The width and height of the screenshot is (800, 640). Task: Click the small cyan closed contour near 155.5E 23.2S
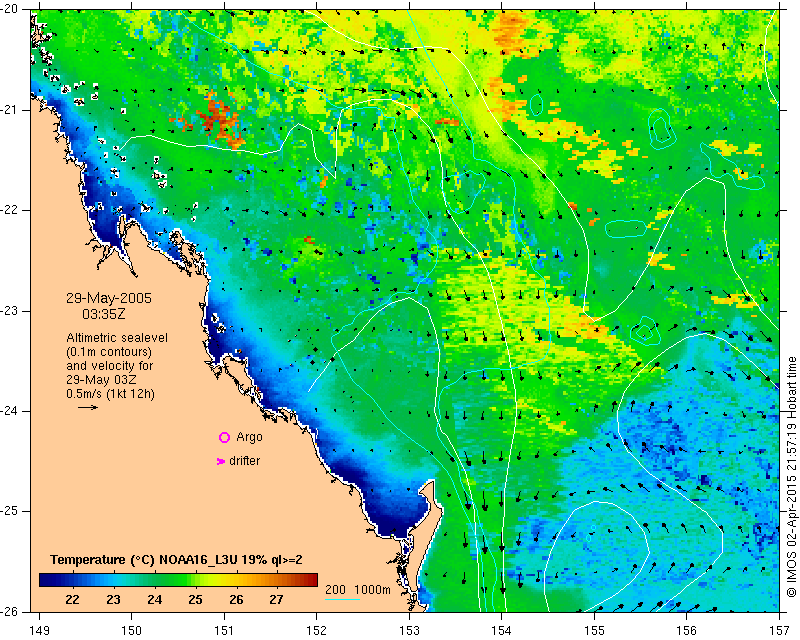(644, 331)
